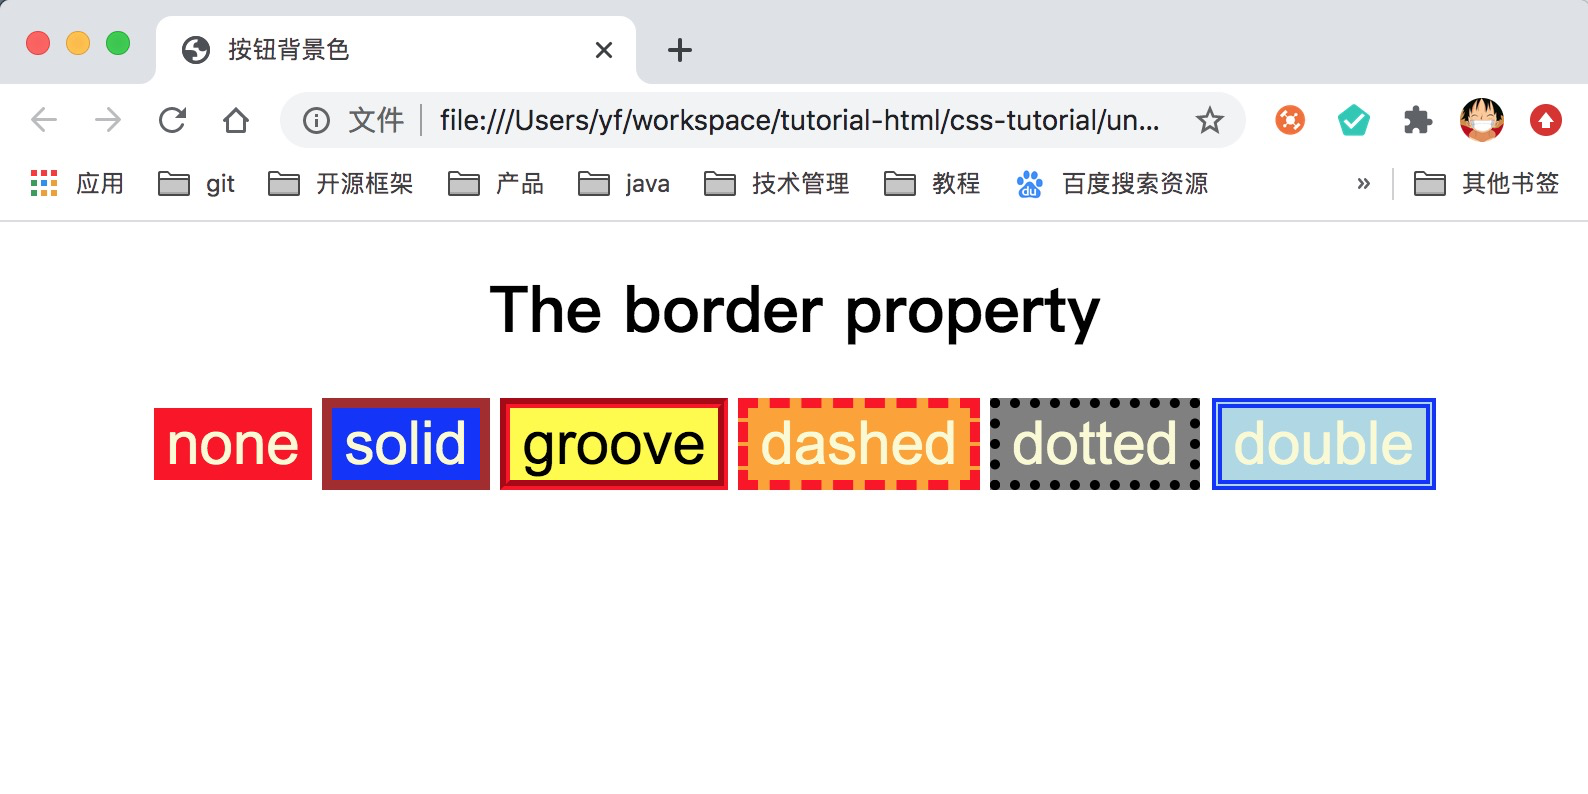This screenshot has height=794, width=1588.
Task: Click the blue solid button
Action: tap(406, 444)
